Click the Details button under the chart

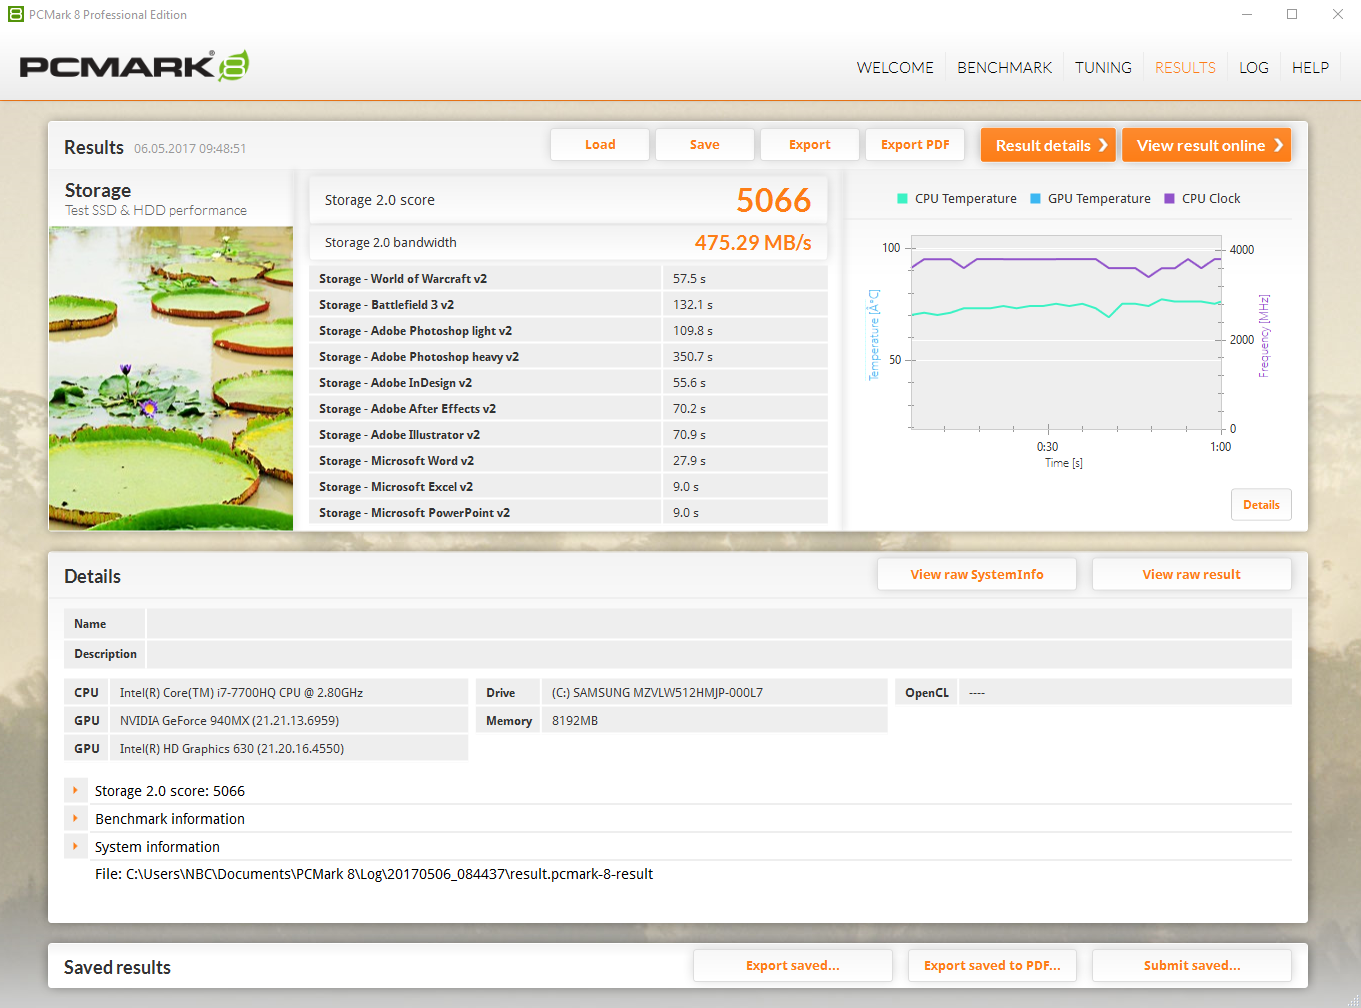click(1261, 505)
